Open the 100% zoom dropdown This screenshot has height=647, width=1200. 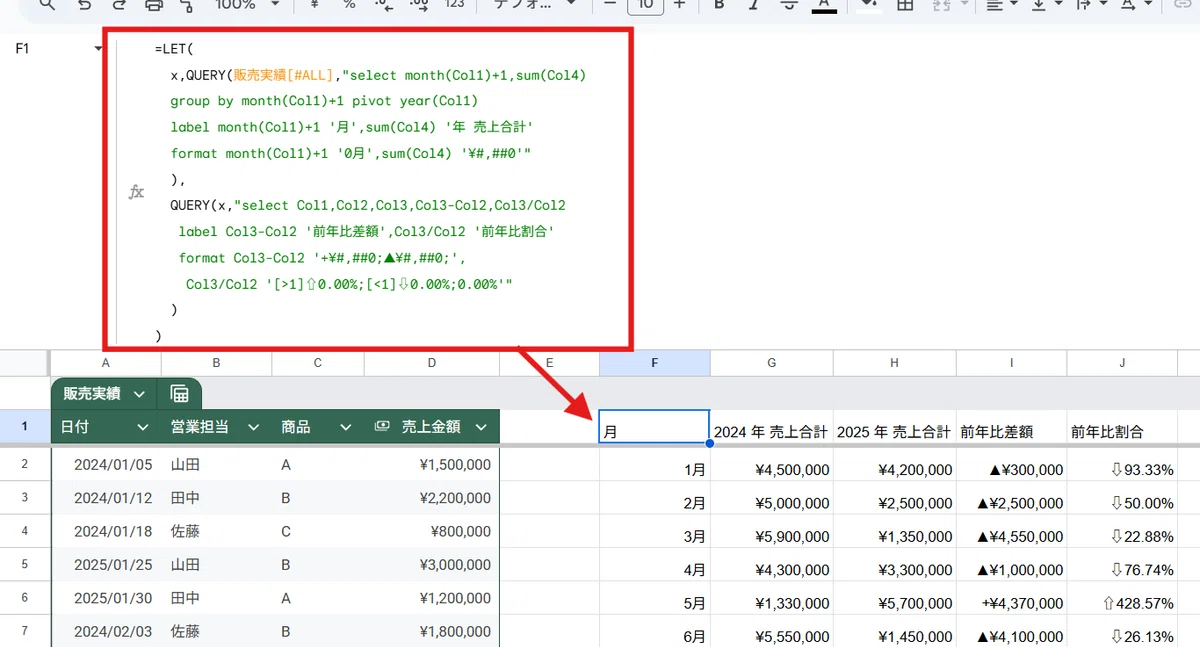(x=246, y=5)
